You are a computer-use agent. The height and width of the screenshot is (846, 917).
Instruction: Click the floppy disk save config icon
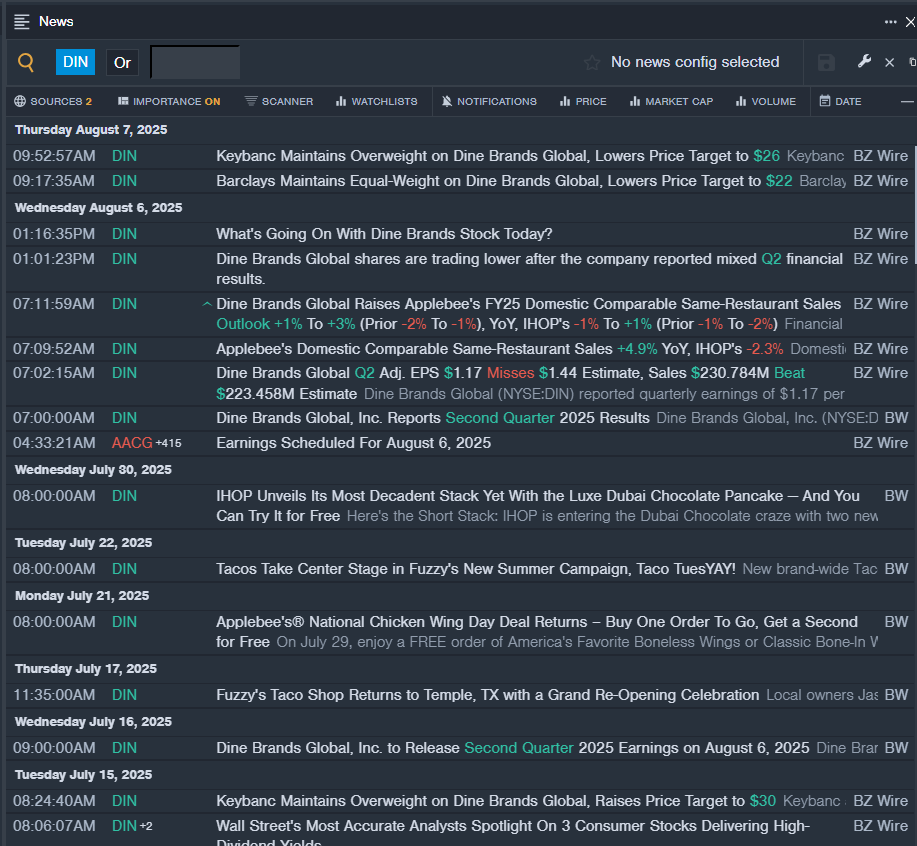tap(826, 63)
